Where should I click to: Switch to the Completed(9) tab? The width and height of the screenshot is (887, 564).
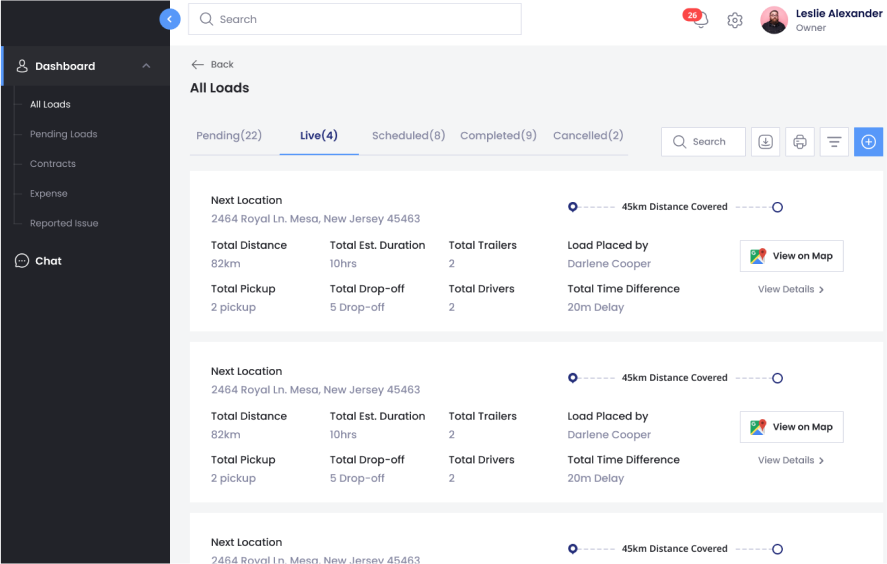point(498,136)
